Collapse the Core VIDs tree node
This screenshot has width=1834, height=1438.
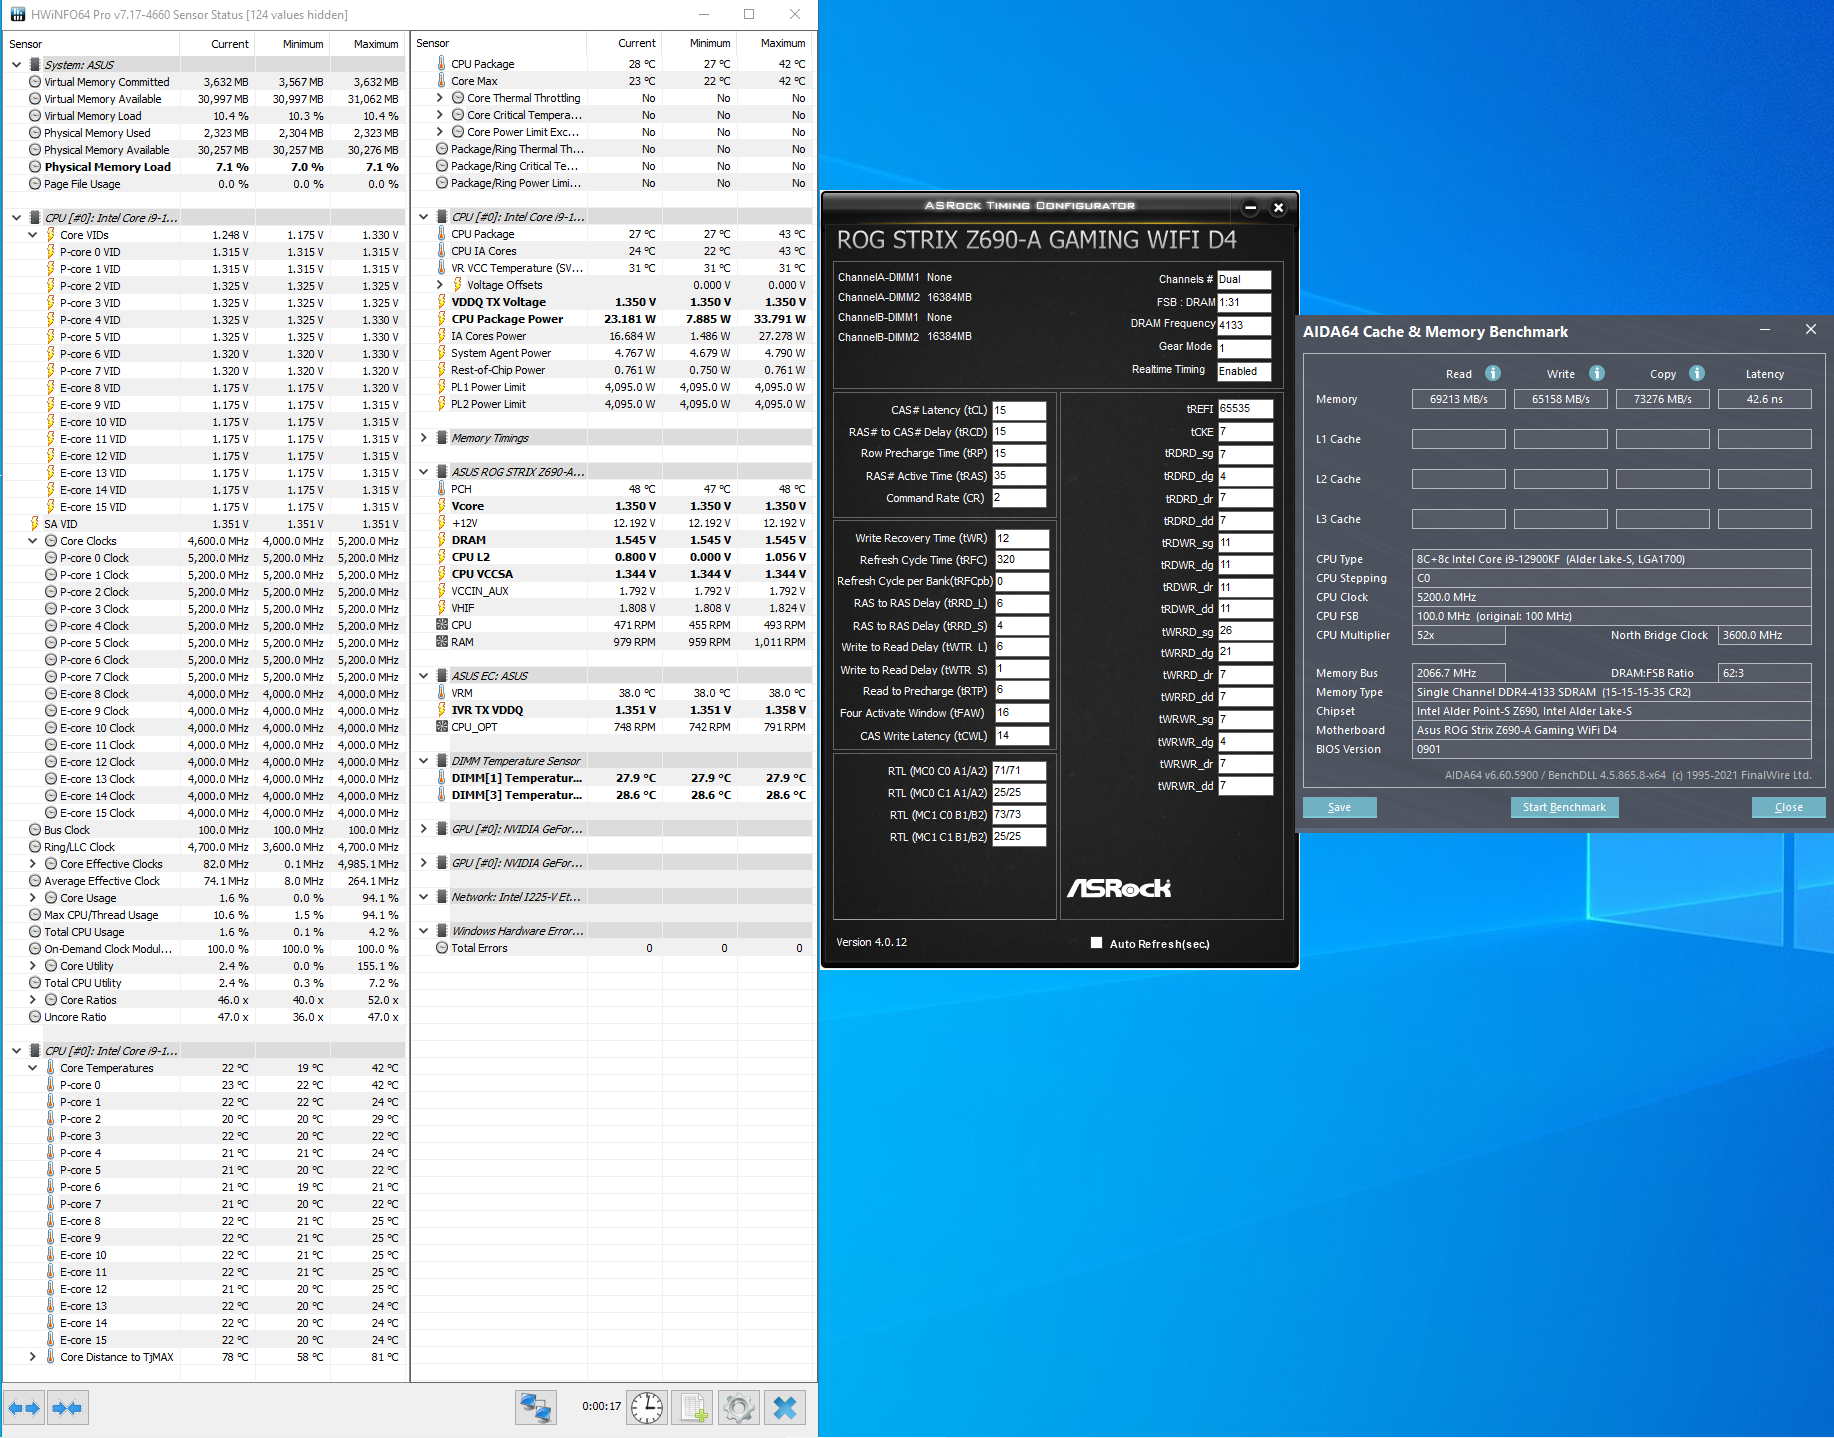coord(32,235)
